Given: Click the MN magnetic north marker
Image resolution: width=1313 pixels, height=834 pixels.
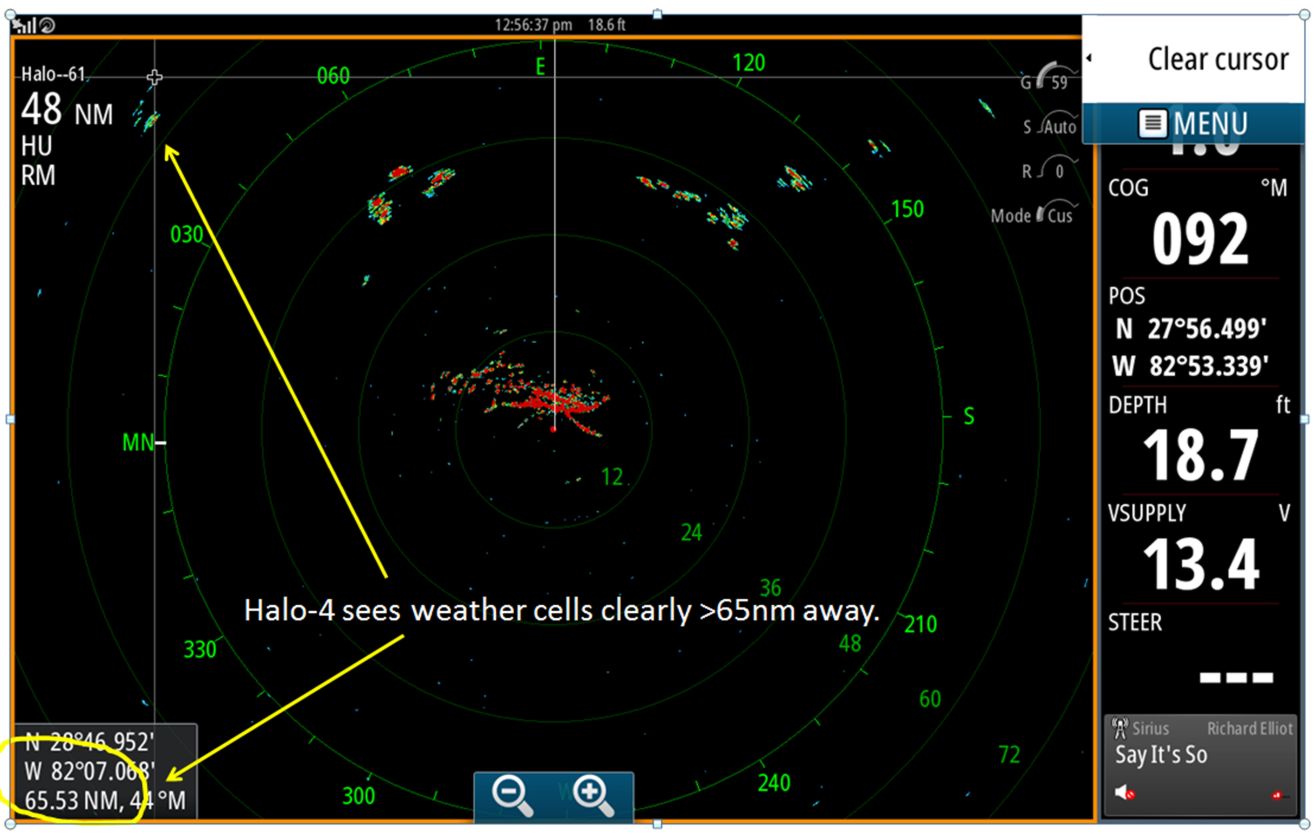Looking at the screenshot, I should tap(139, 443).
